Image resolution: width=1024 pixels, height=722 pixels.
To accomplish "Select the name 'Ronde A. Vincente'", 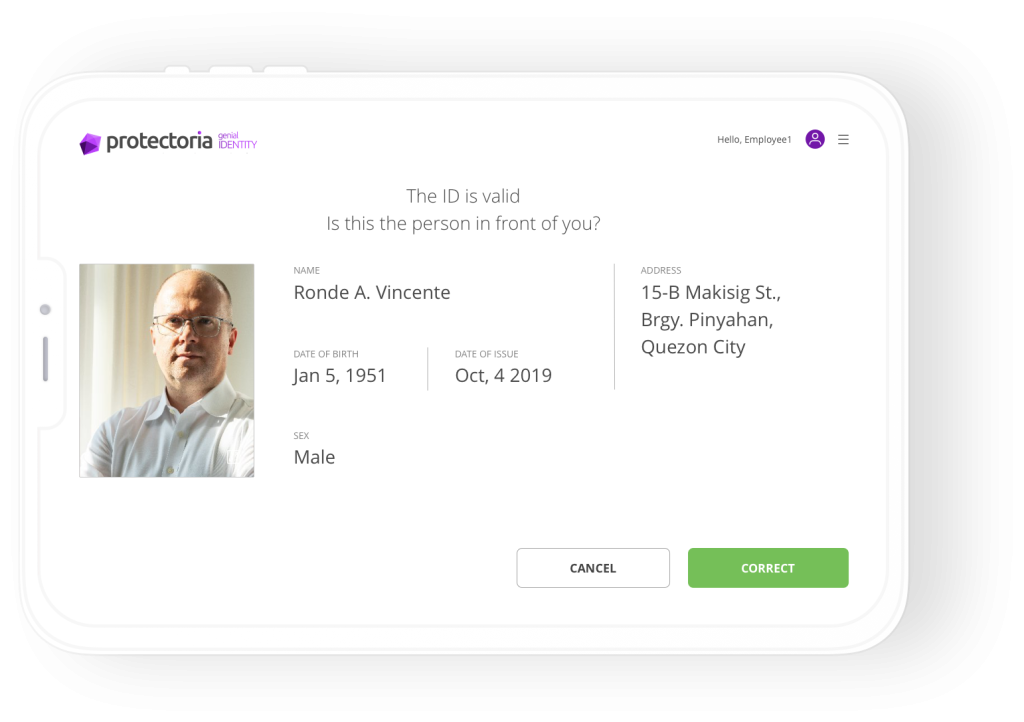I will (372, 293).
